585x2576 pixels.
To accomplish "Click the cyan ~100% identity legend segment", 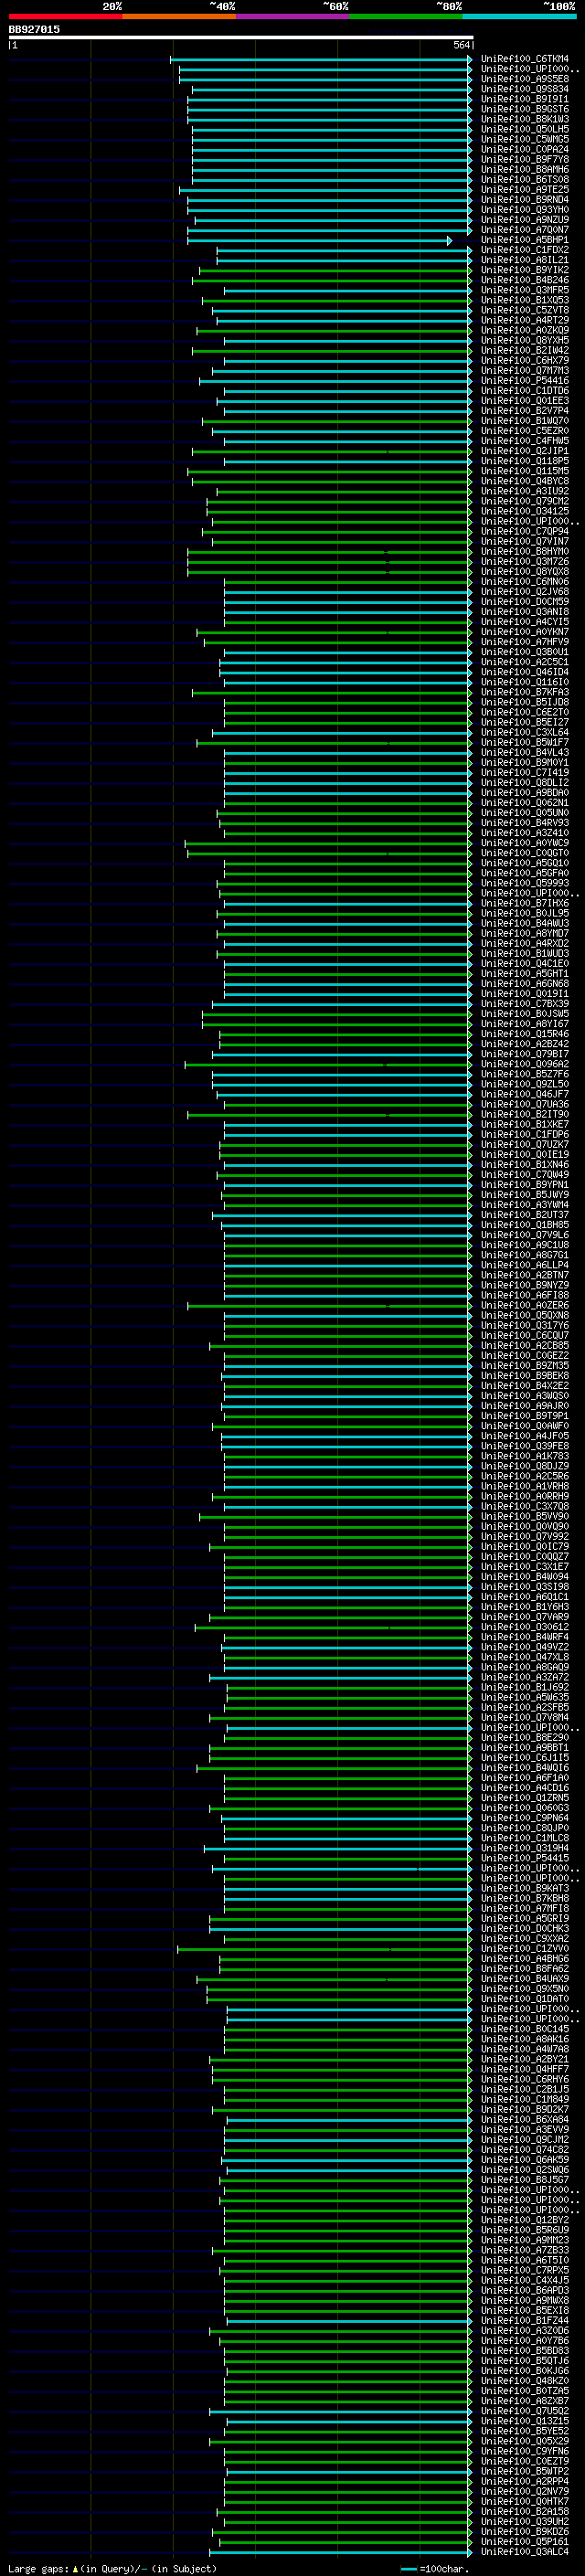I will click(519, 17).
